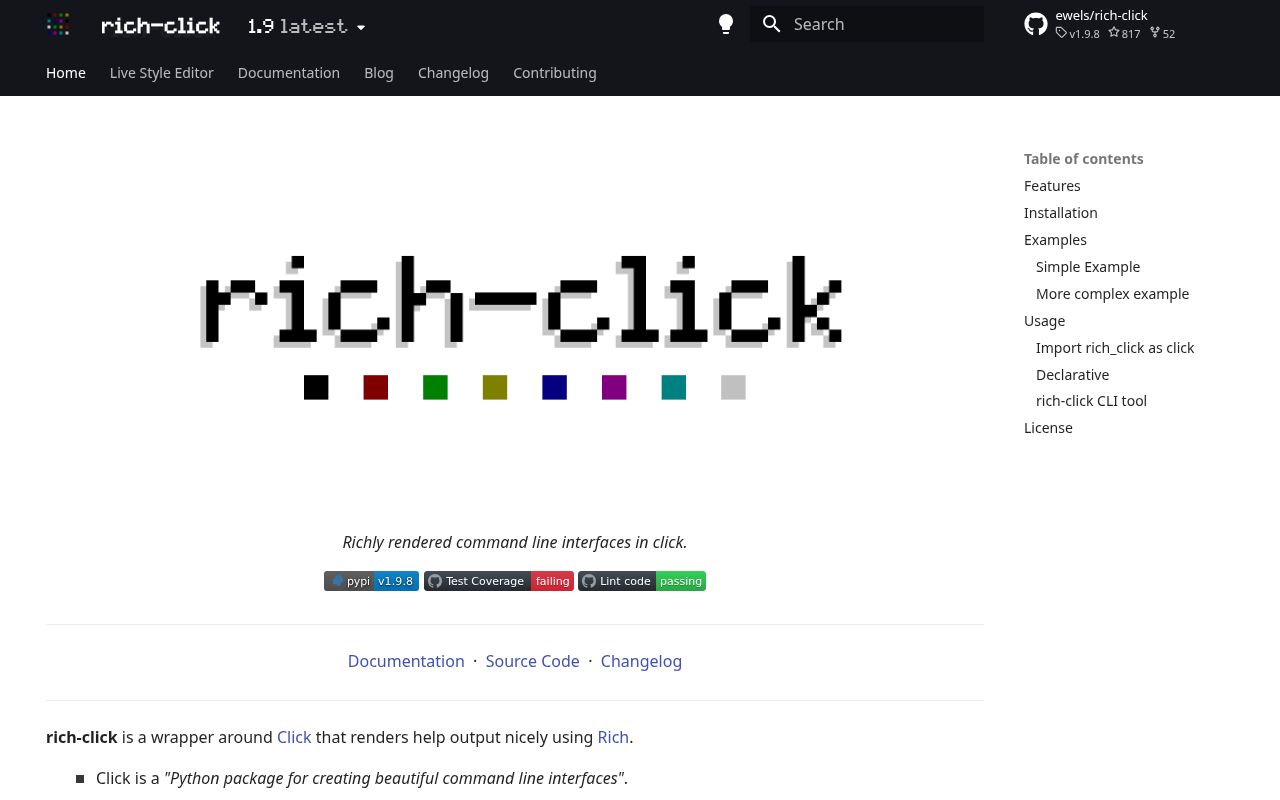Click the search magnifier icon
The width and height of the screenshot is (1280, 800).
(771, 24)
